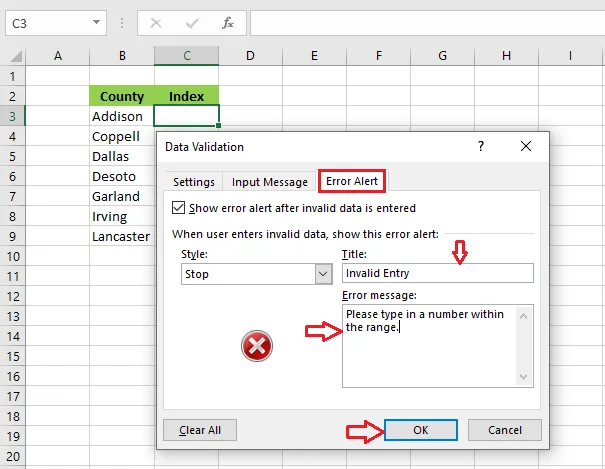This screenshot has width=605, height=469.
Task: Select row 20 header
Action: pyautogui.click(x=13, y=456)
